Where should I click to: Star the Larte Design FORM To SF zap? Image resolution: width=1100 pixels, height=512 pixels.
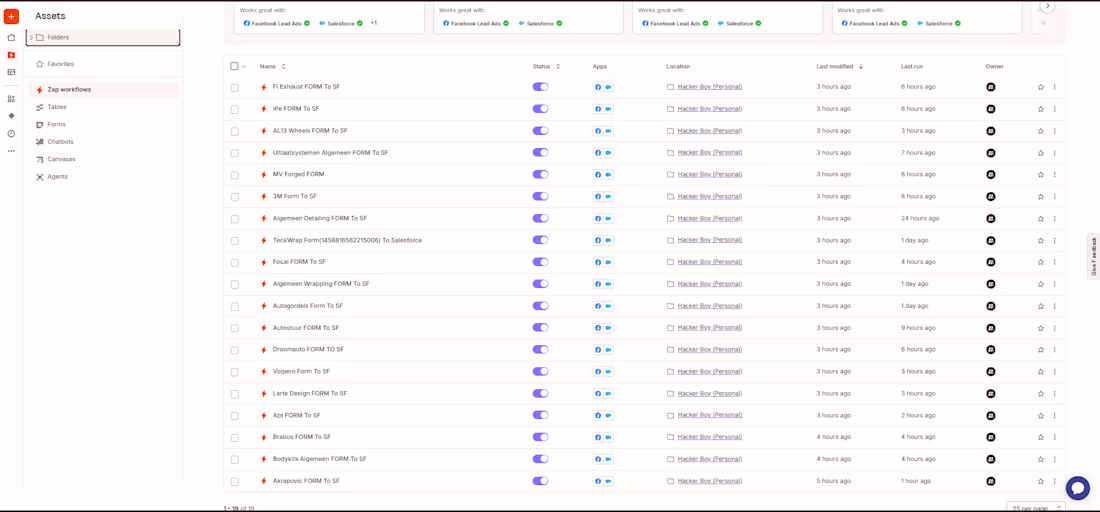1041,393
